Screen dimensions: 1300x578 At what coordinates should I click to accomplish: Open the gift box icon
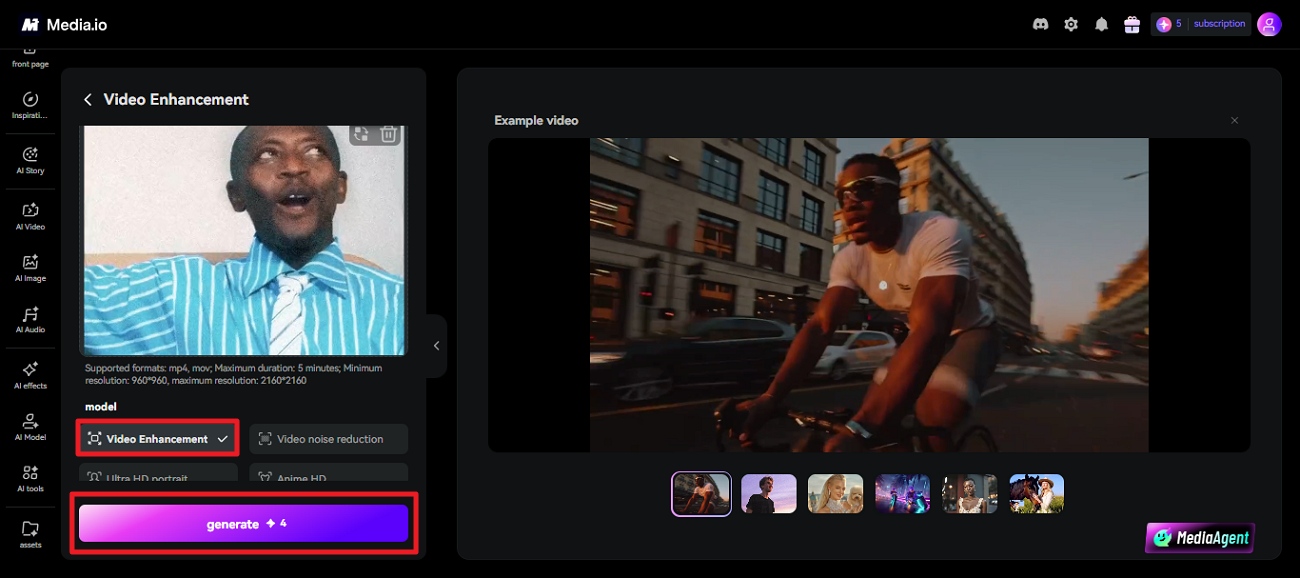coord(1132,24)
